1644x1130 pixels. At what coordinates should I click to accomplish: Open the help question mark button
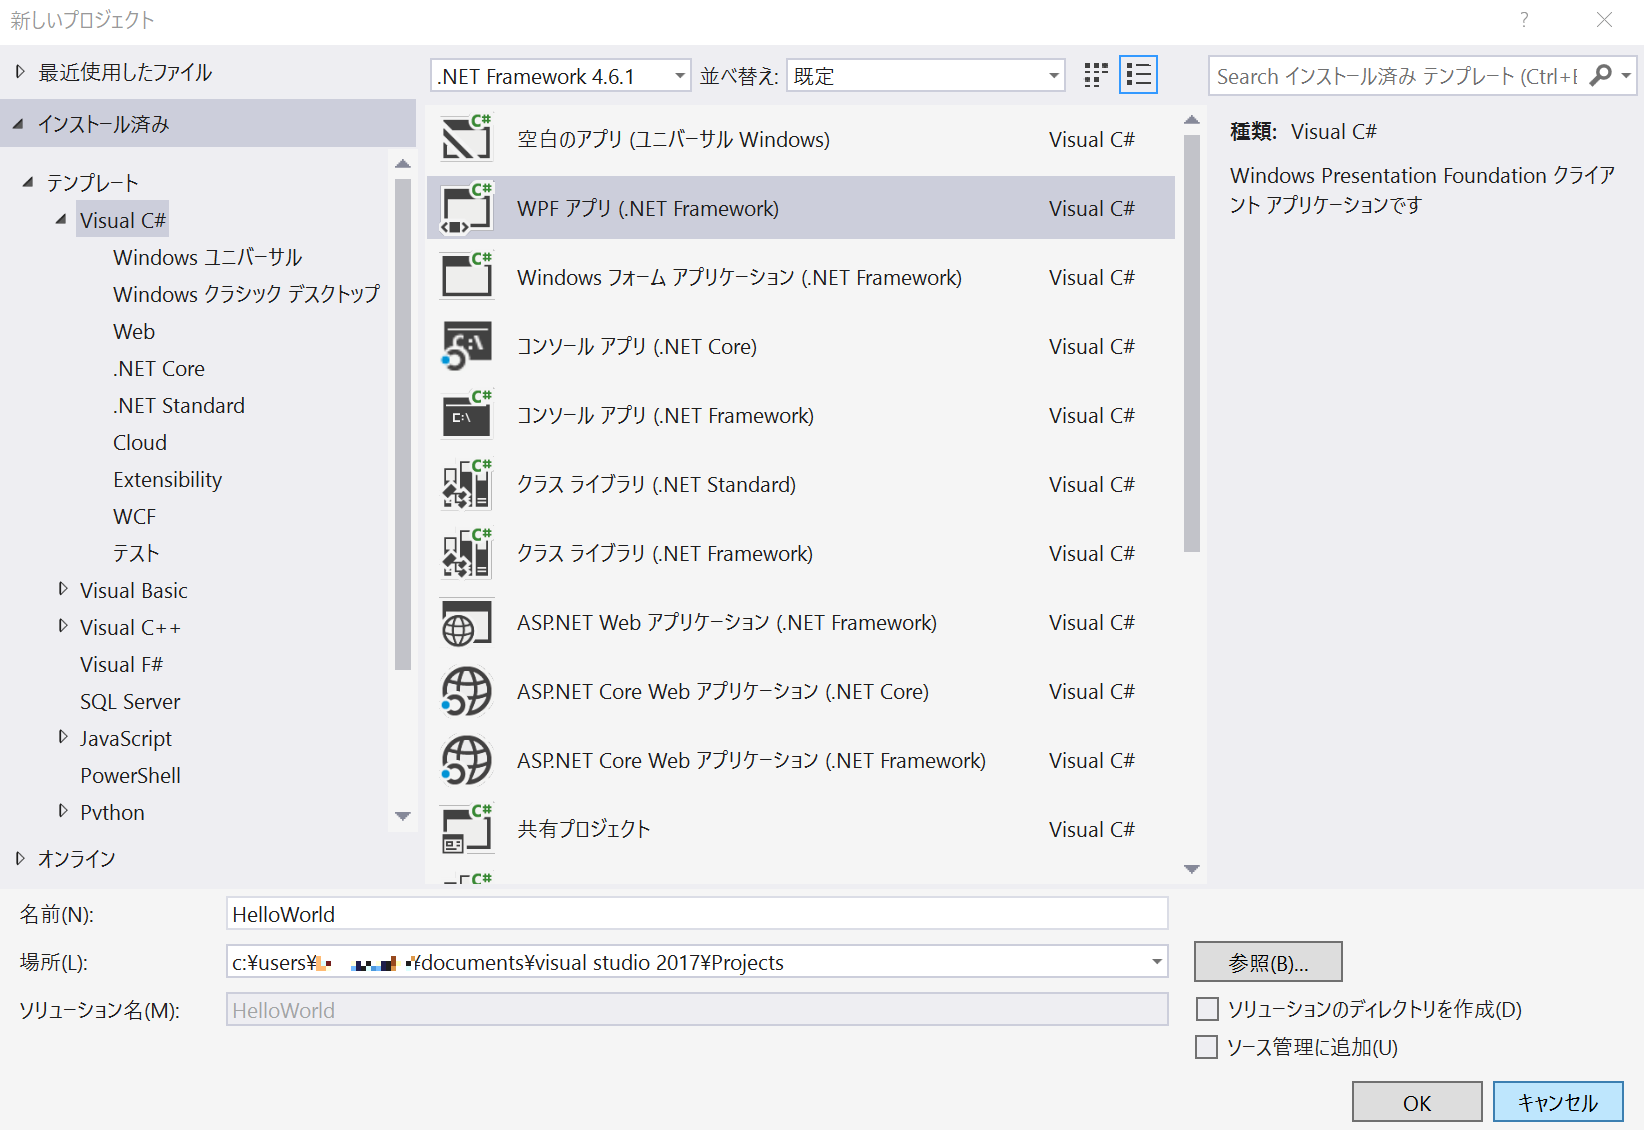1524,20
